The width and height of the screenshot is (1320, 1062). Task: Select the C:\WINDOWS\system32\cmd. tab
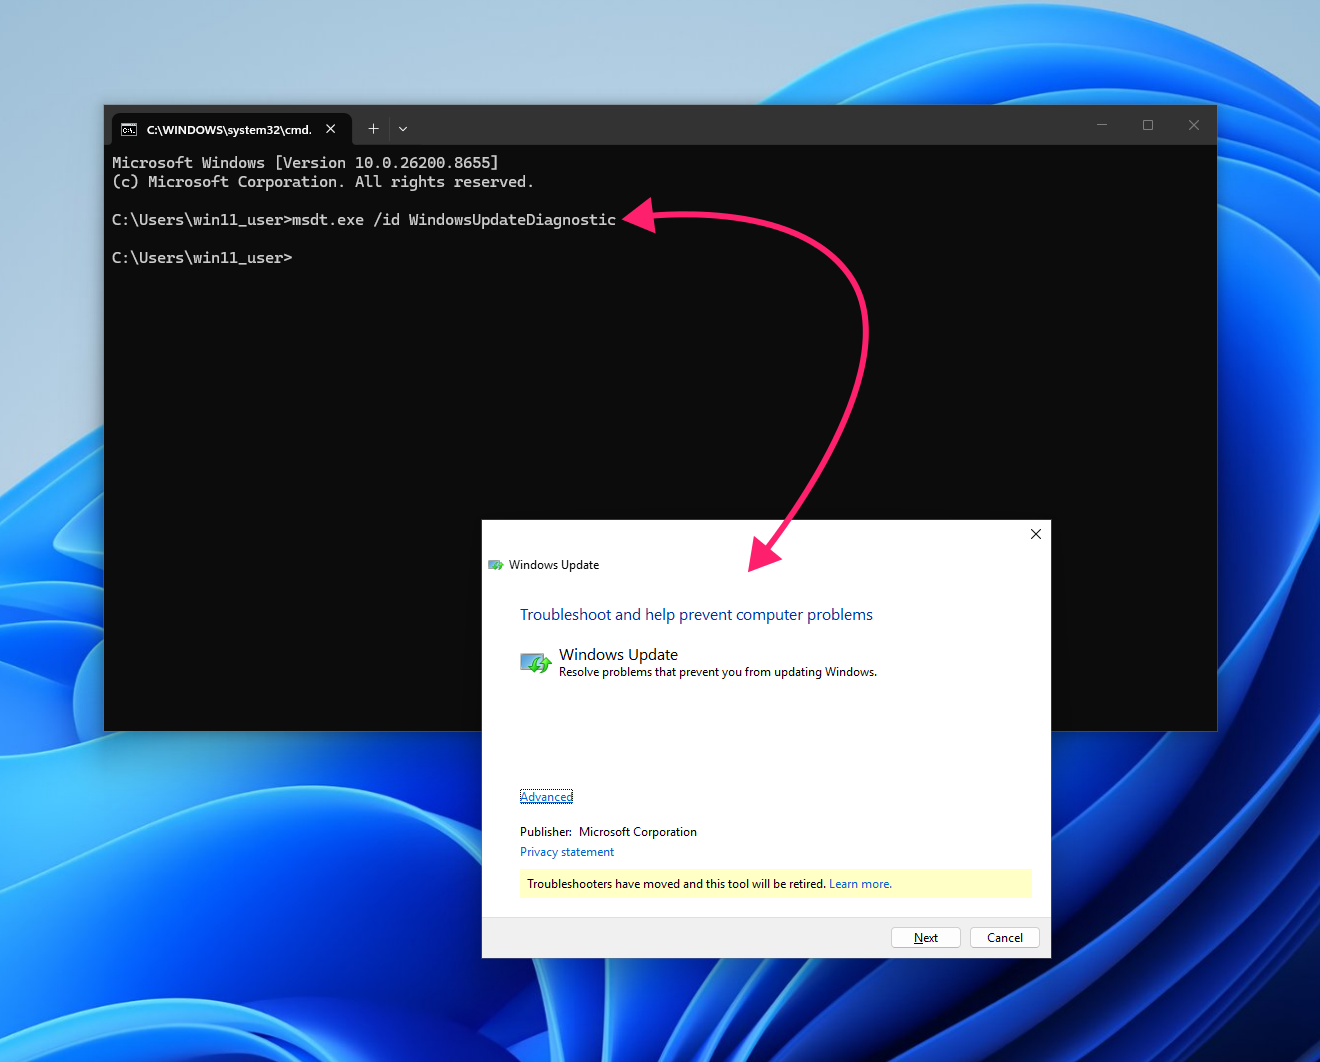(231, 129)
